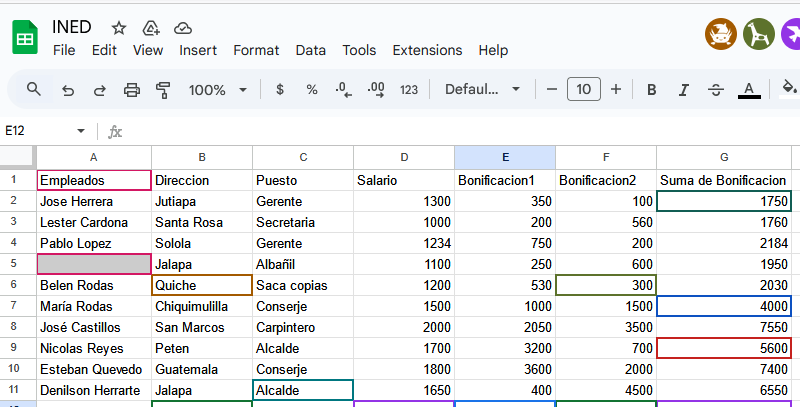Select column D header
Viewport: 800px width, 407px height.
click(x=404, y=158)
